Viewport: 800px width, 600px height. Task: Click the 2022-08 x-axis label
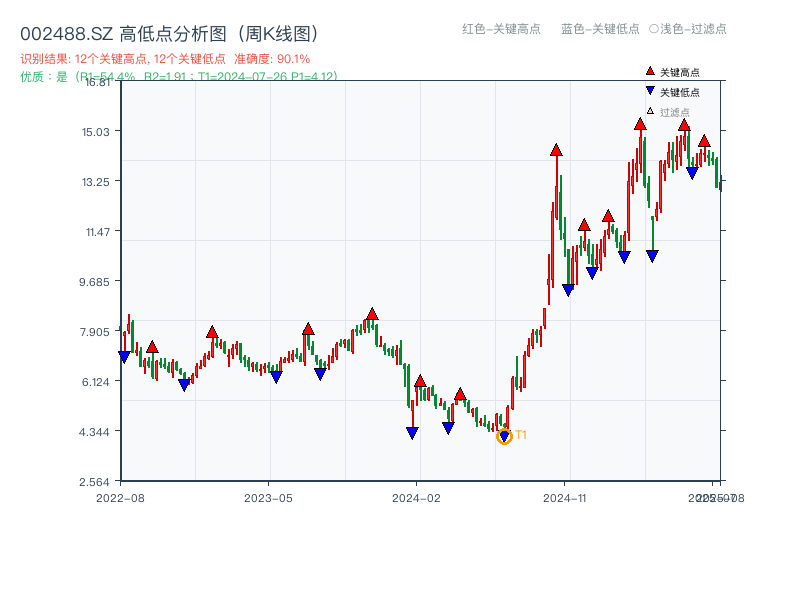(120, 498)
